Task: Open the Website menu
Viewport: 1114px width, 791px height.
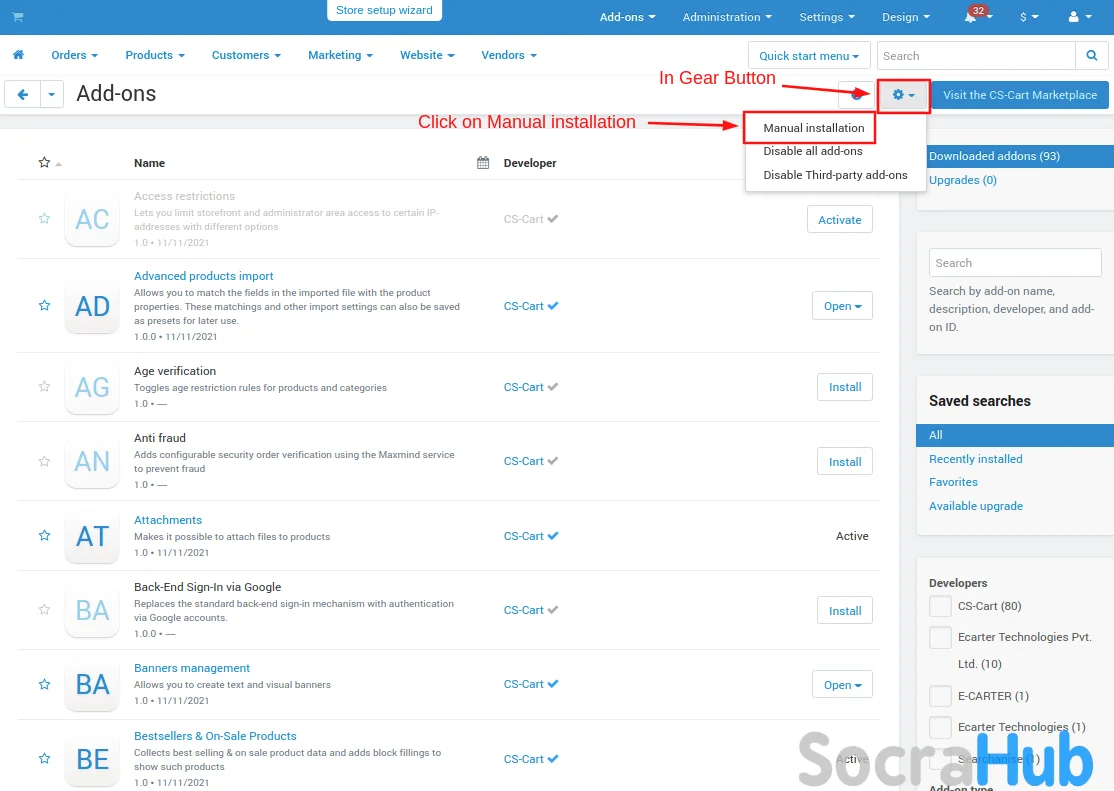Action: [427, 55]
